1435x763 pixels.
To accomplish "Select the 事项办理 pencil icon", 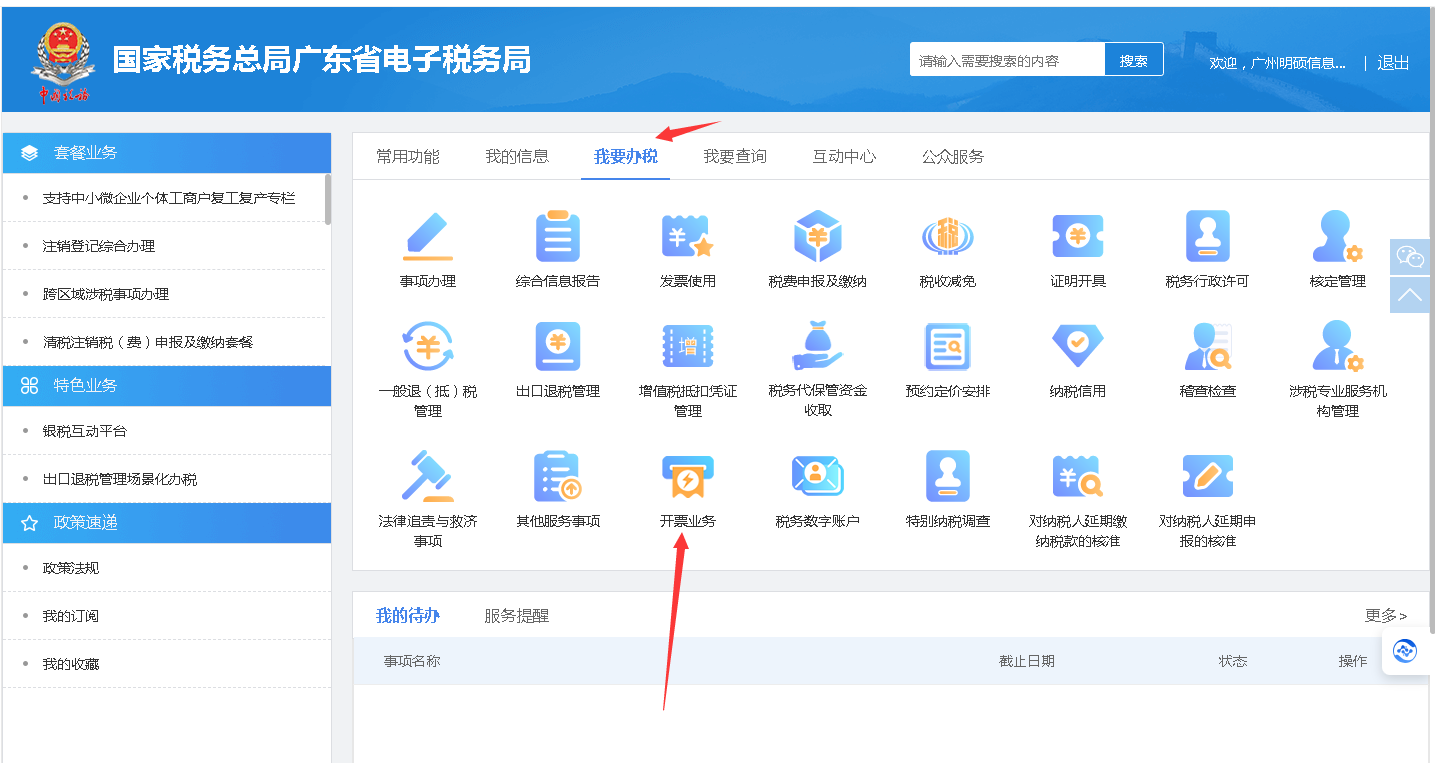I will 427,238.
